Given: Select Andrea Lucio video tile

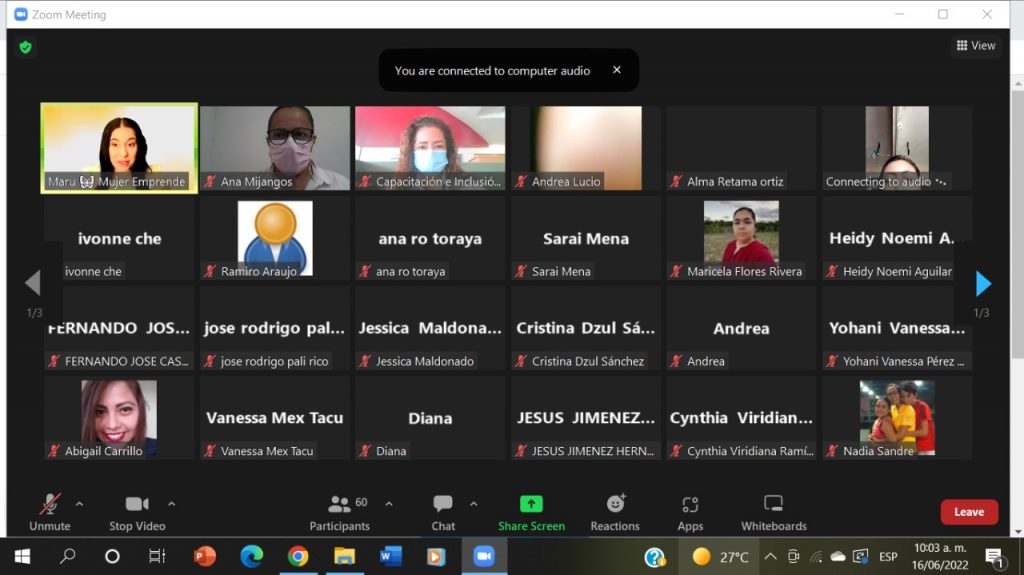Looking at the screenshot, I should pyautogui.click(x=586, y=148).
